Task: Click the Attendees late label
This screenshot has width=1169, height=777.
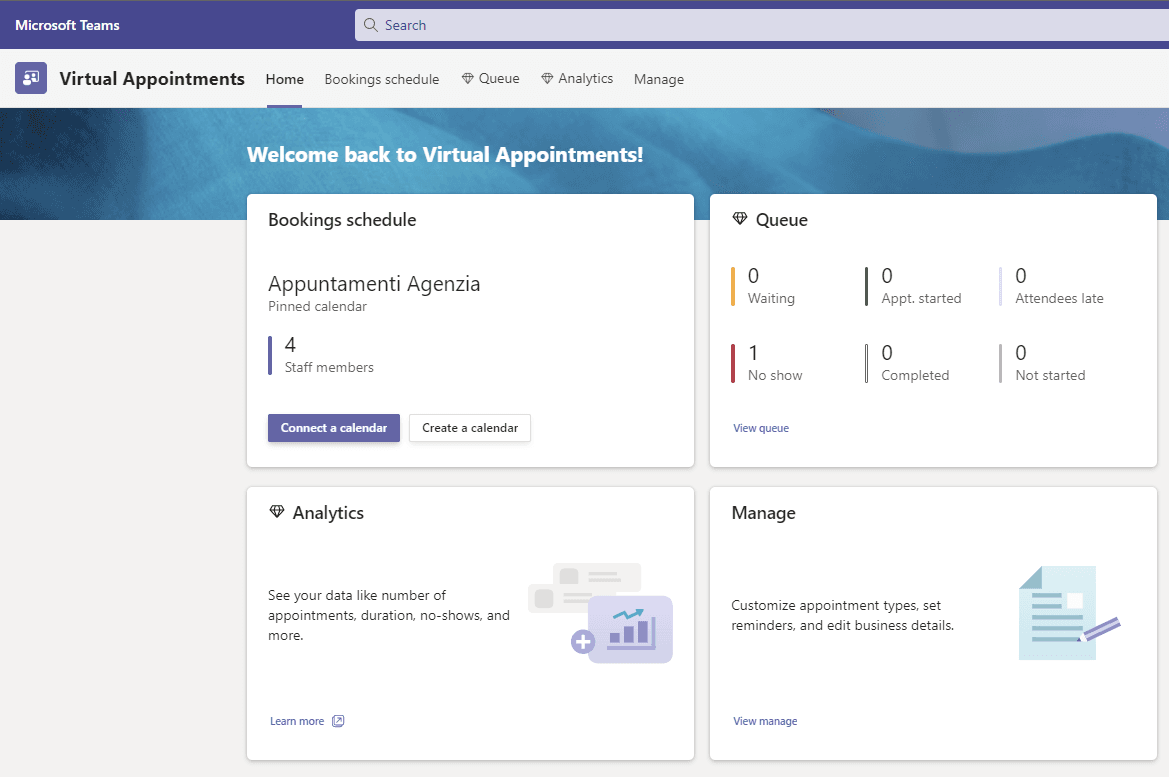Action: pyautogui.click(x=1059, y=298)
